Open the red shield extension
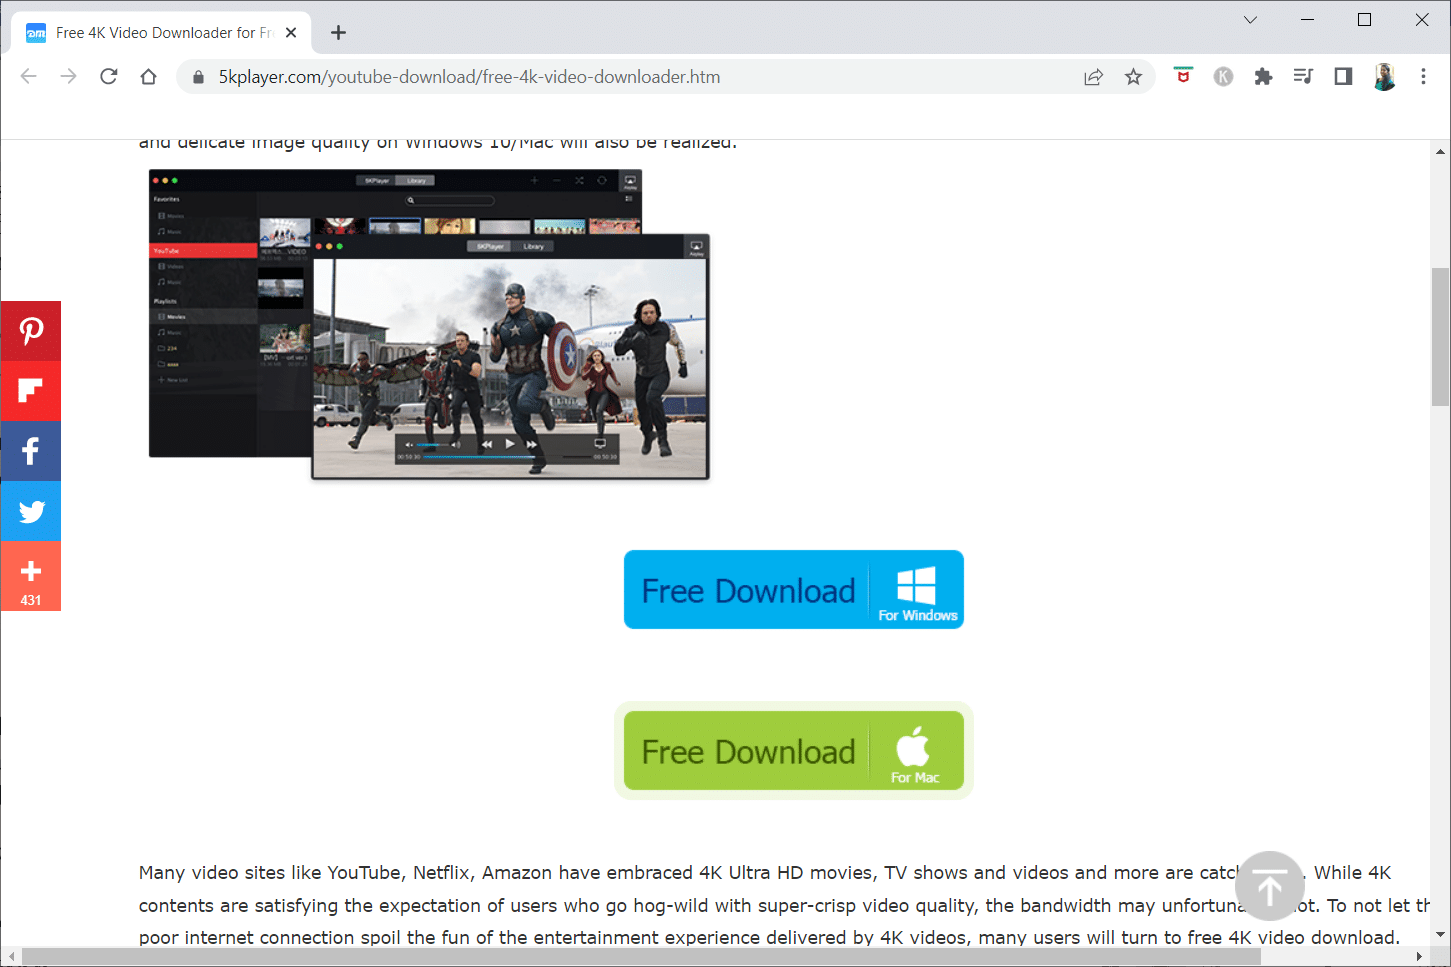Viewport: 1451px width, 967px height. pos(1183,76)
